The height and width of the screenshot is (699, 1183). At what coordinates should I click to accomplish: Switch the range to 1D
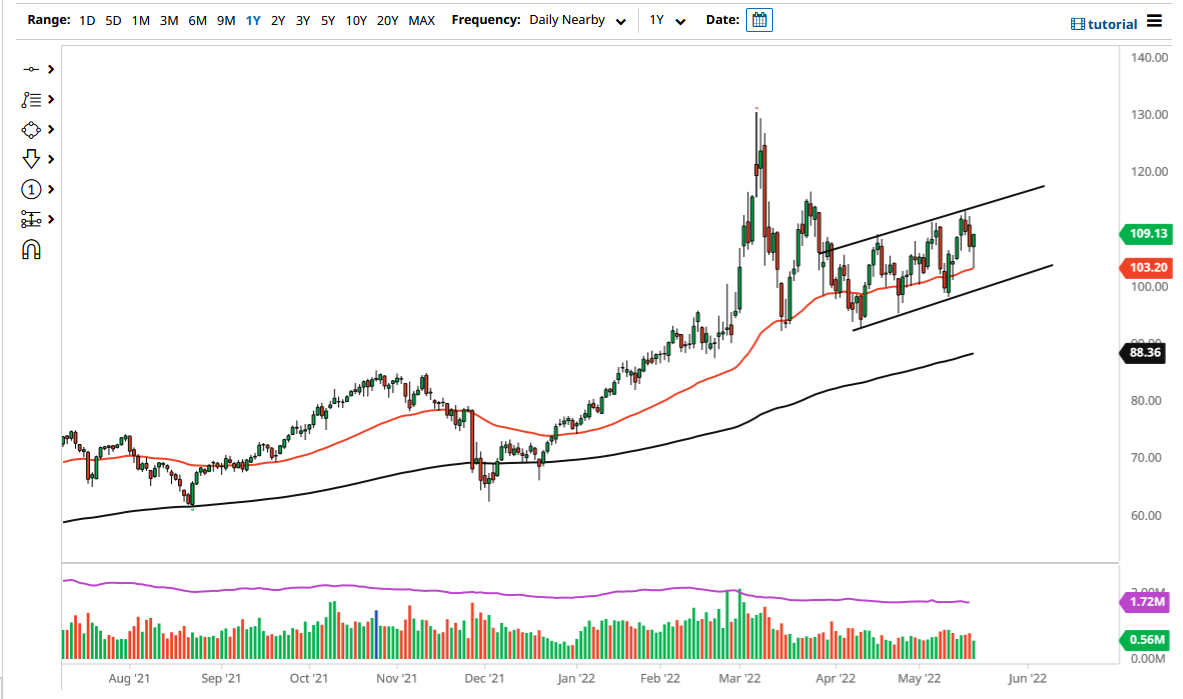point(86,19)
